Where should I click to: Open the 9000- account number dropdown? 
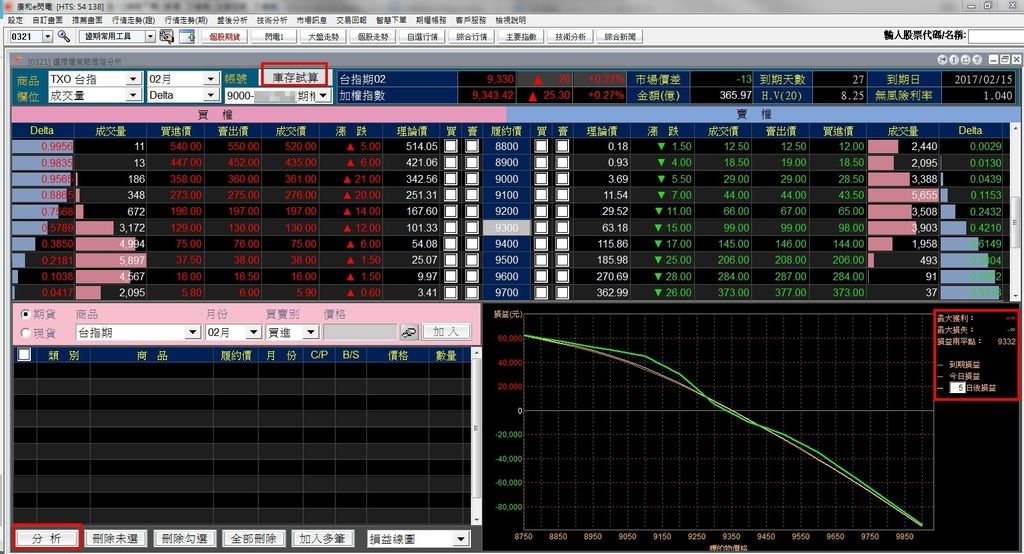(x=324, y=96)
